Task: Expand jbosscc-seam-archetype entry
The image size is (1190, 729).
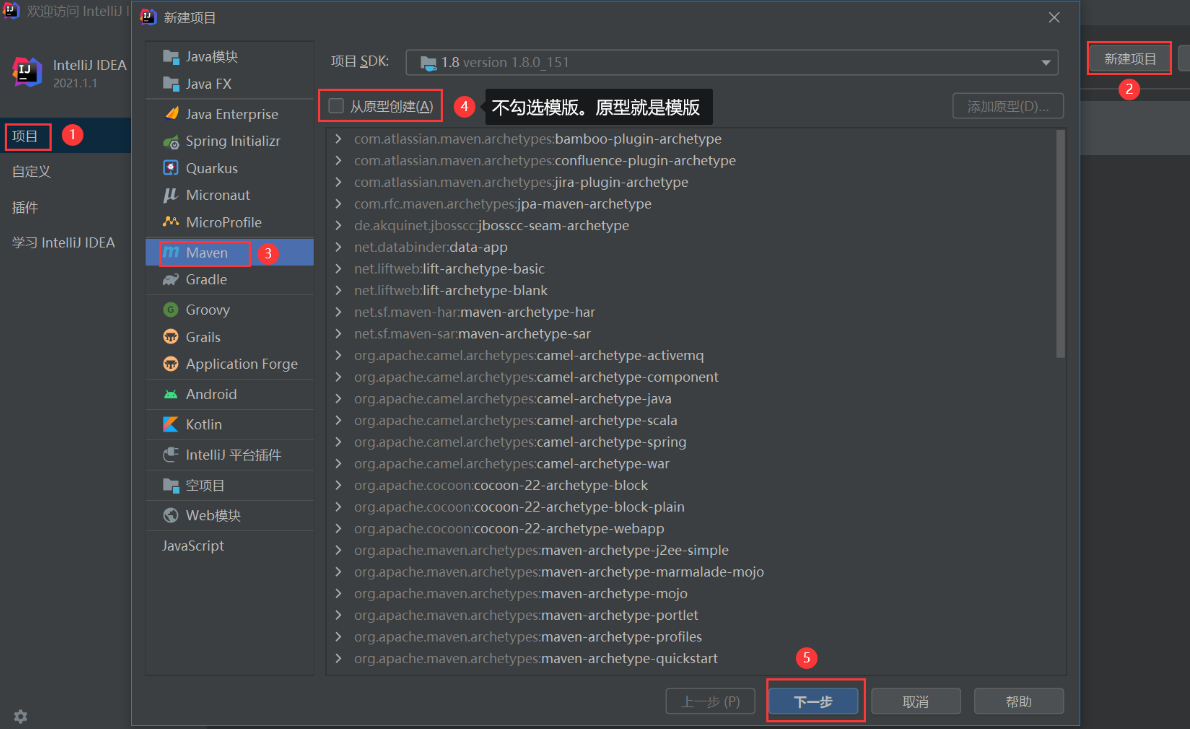Action: coord(338,225)
